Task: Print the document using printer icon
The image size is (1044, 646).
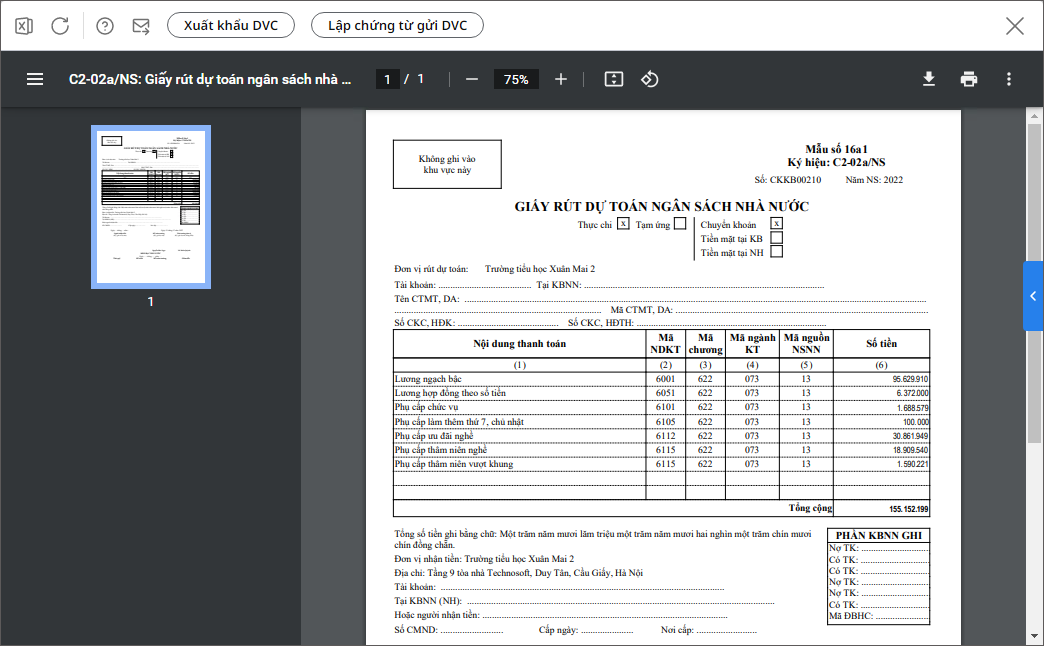Action: [x=969, y=79]
